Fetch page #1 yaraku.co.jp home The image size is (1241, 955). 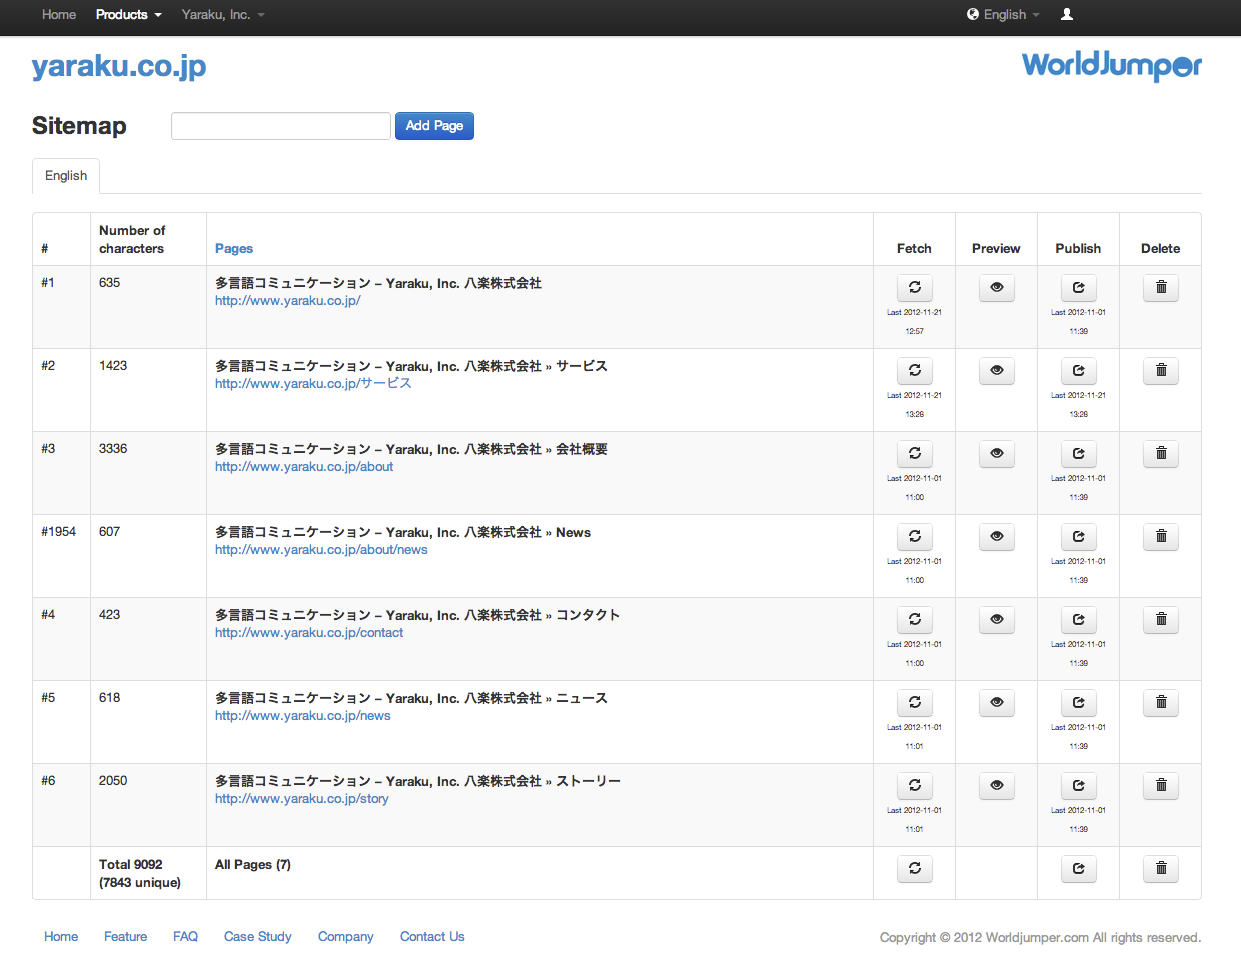pyautogui.click(x=914, y=287)
